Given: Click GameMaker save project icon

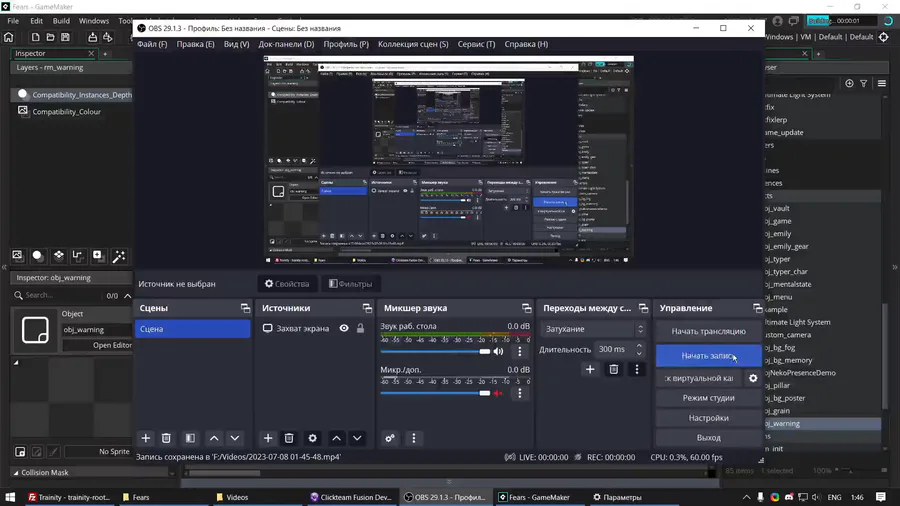Looking at the screenshot, I should pyautogui.click(x=65, y=37).
